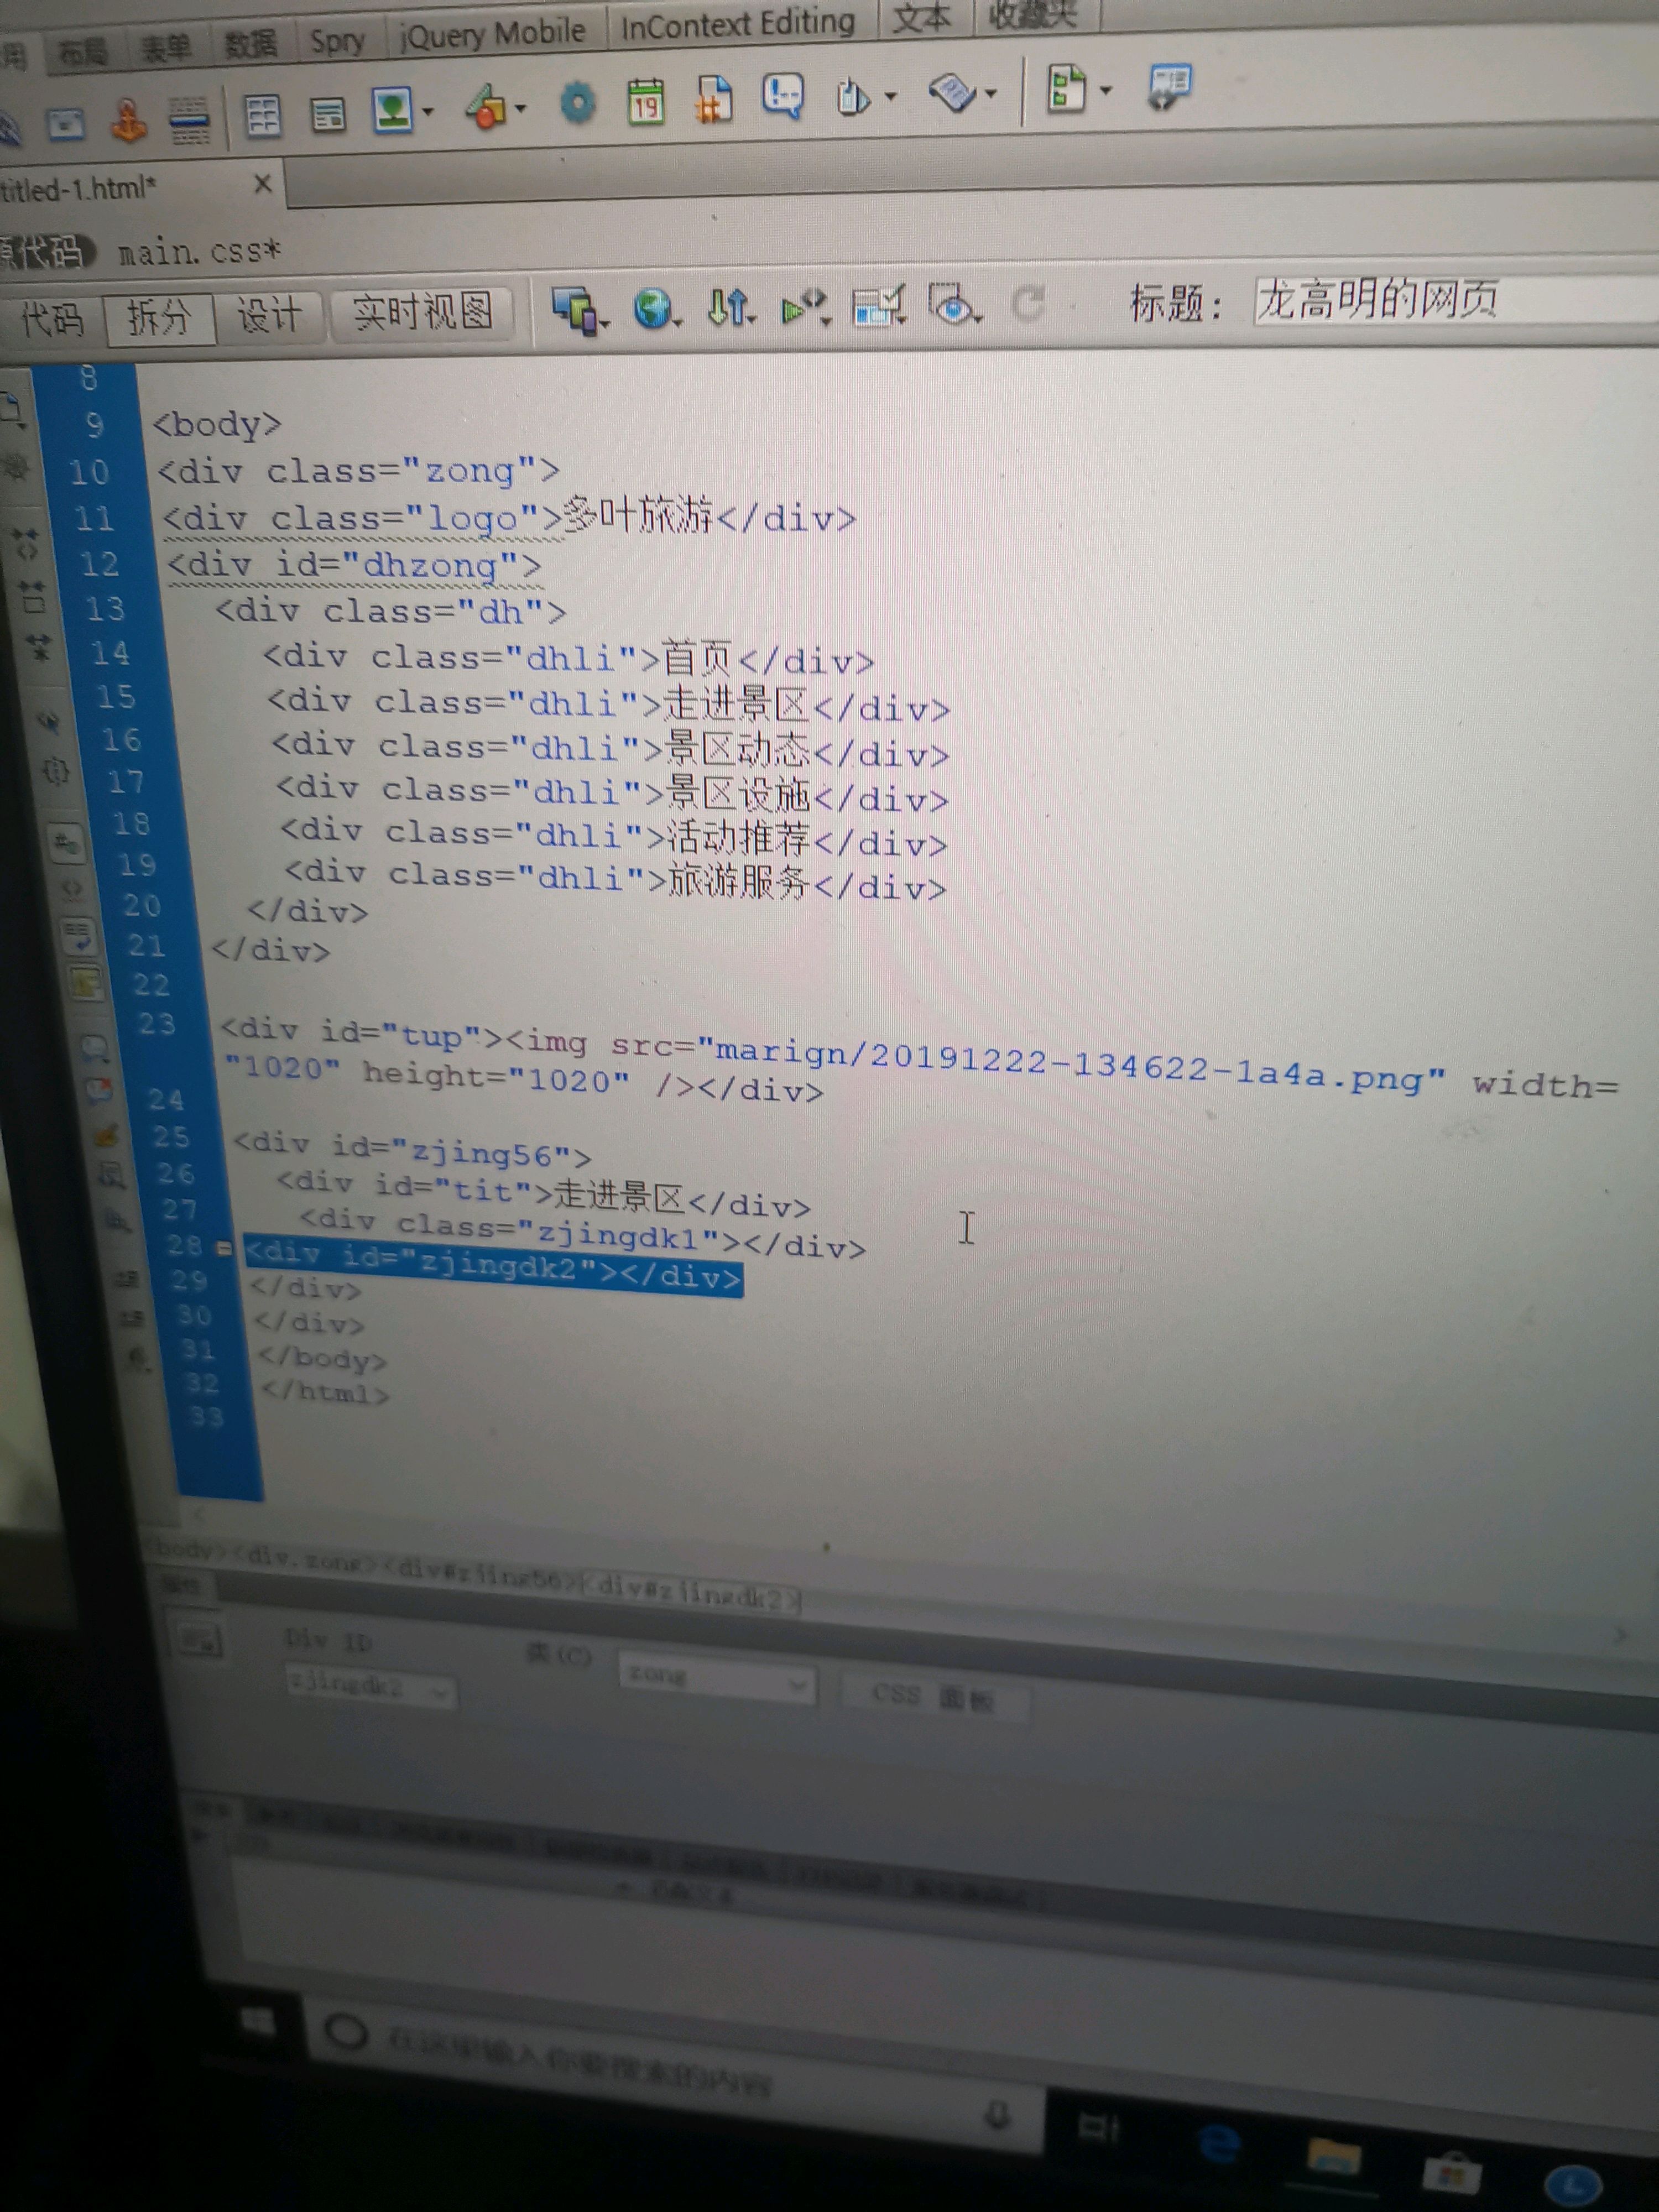Switch to 设计 view
This screenshot has width=1659, height=2212.
[269, 317]
